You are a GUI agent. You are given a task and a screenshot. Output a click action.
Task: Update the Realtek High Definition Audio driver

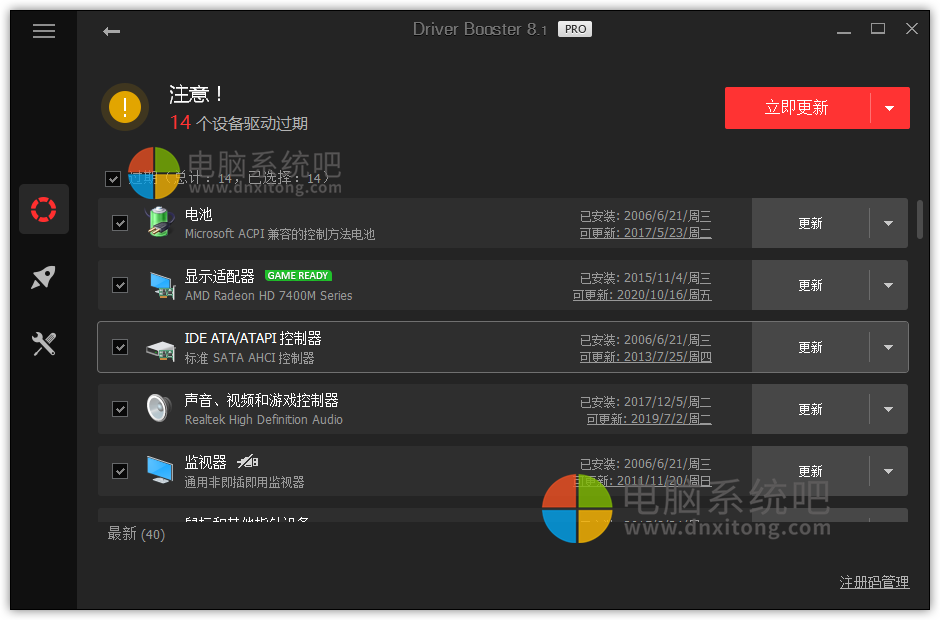pos(811,409)
